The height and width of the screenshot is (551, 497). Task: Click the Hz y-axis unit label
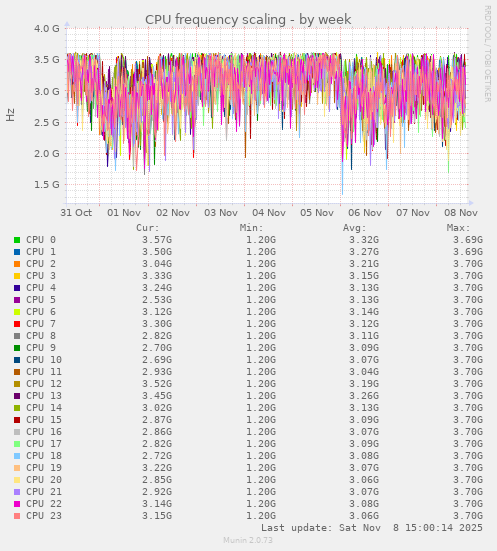pyautogui.click(x=10, y=115)
